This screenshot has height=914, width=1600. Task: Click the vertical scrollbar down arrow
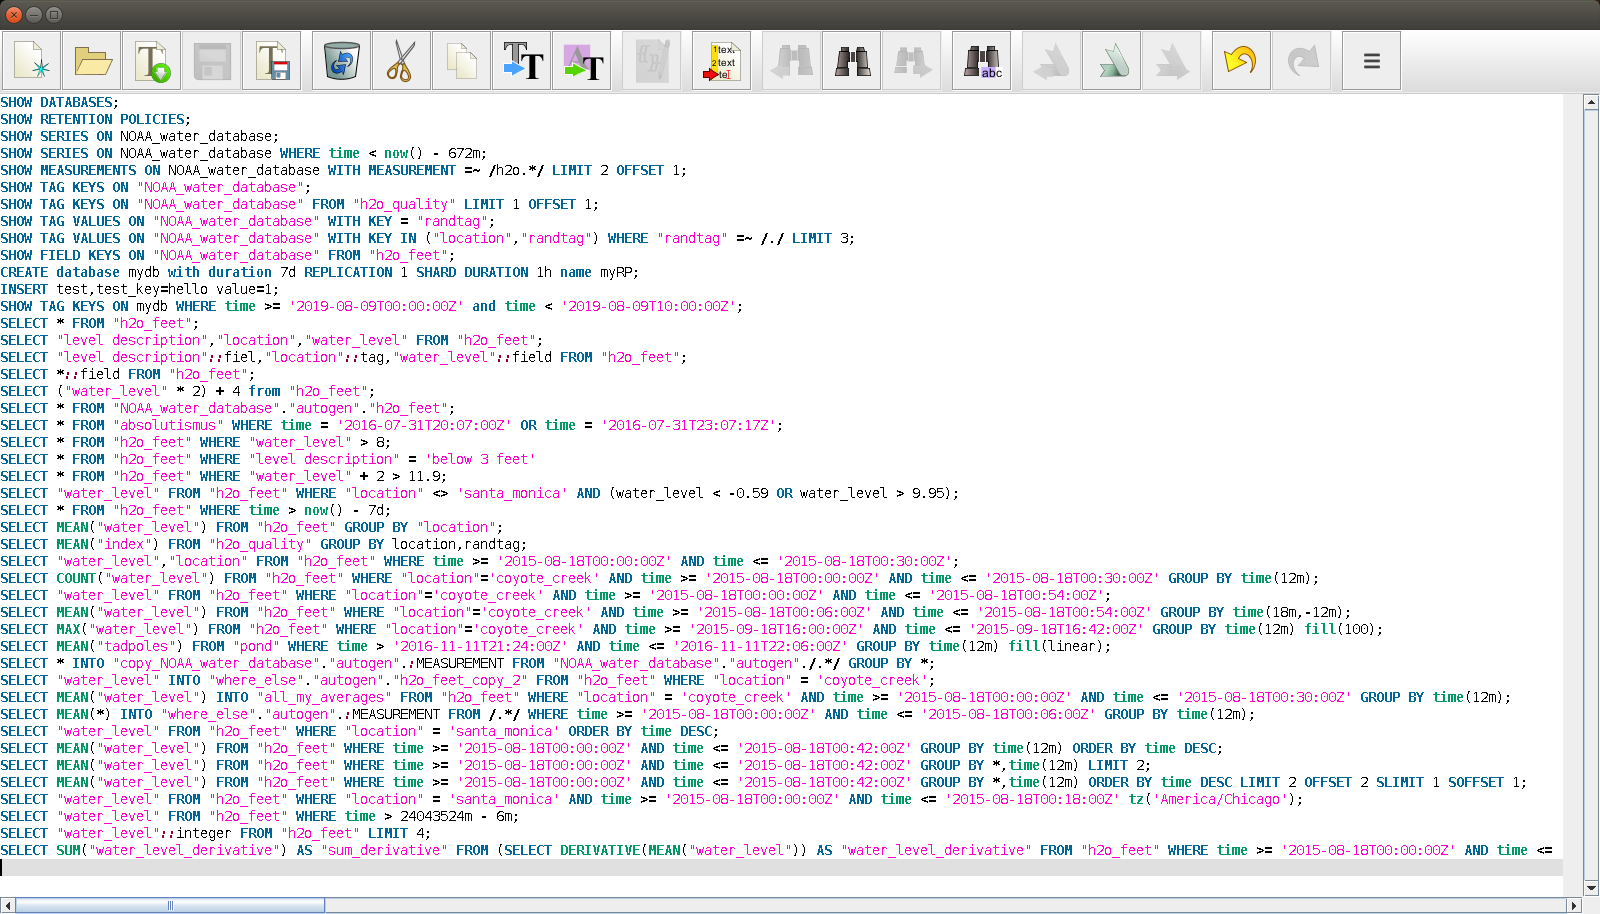coord(1591,888)
